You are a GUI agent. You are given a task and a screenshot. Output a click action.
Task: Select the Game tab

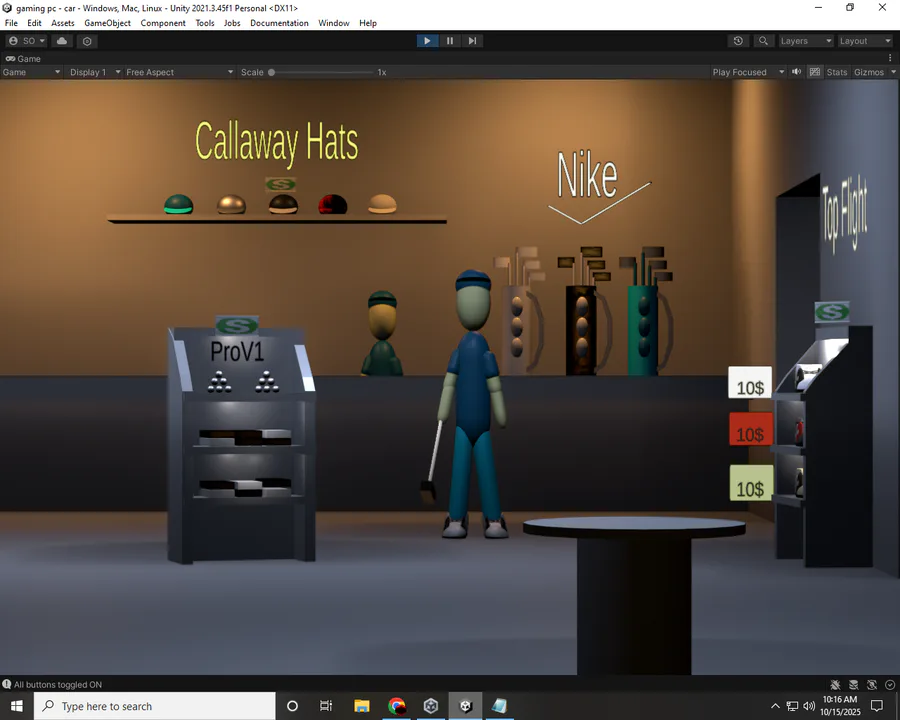tap(24, 59)
